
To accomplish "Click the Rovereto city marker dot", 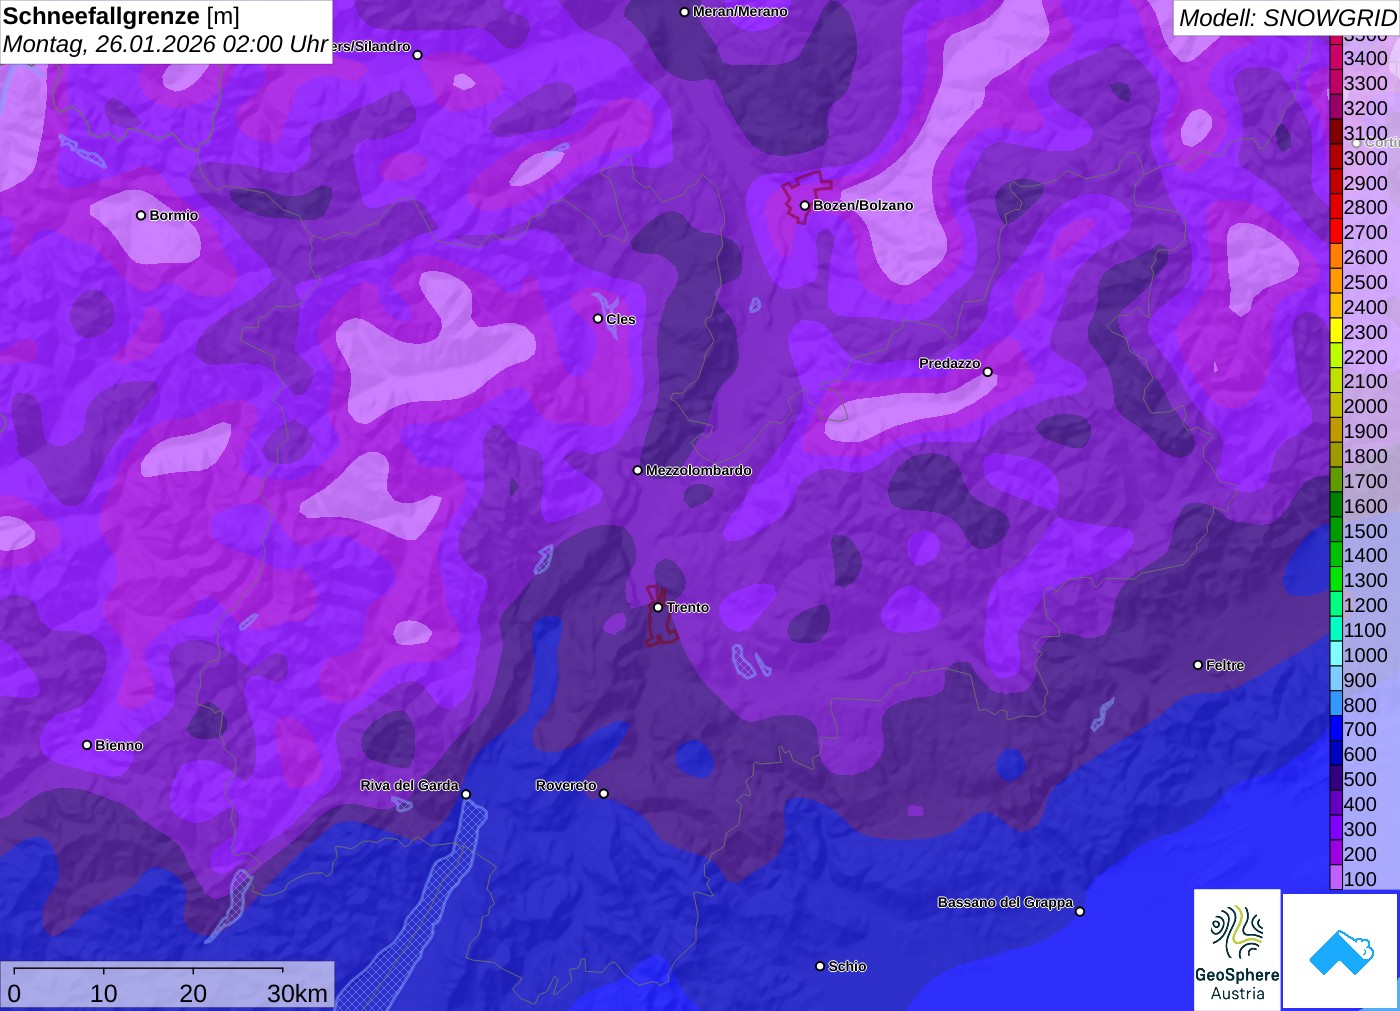I will [604, 794].
